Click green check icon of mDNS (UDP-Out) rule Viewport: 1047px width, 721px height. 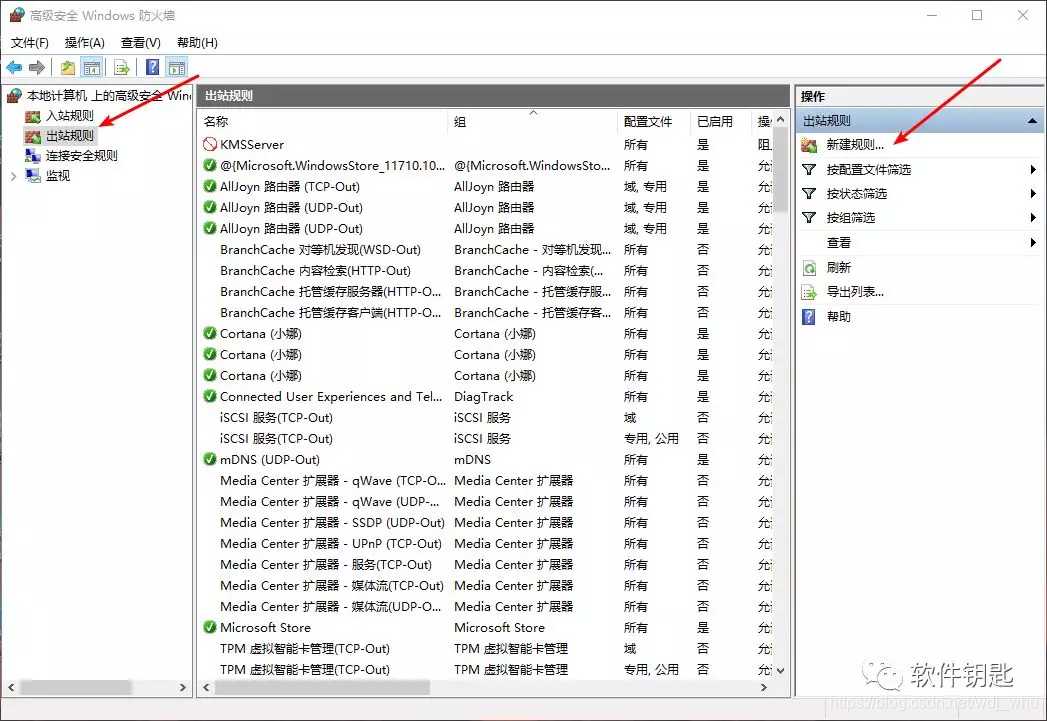[x=210, y=459]
